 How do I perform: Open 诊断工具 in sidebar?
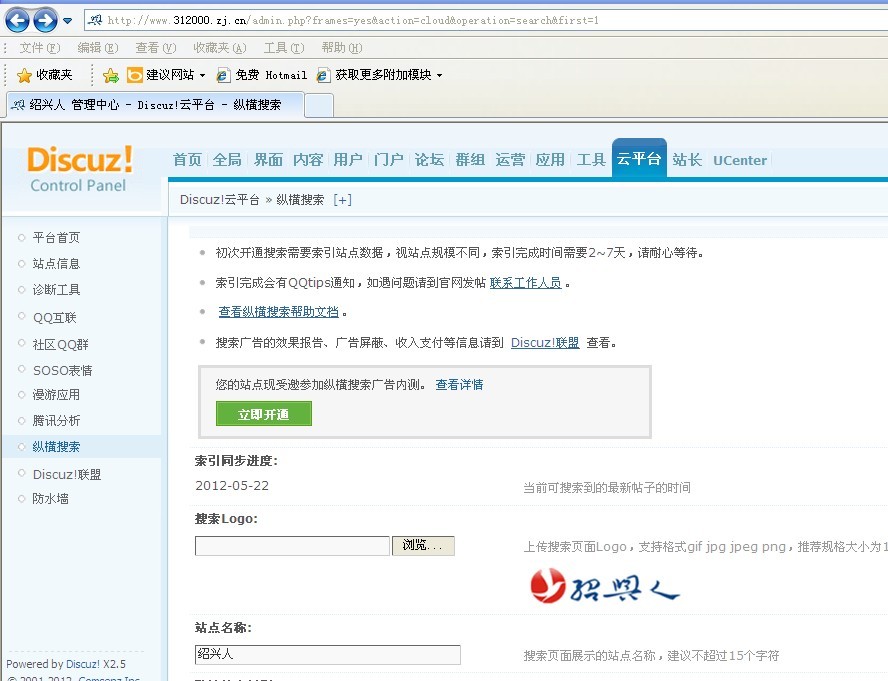coord(56,290)
